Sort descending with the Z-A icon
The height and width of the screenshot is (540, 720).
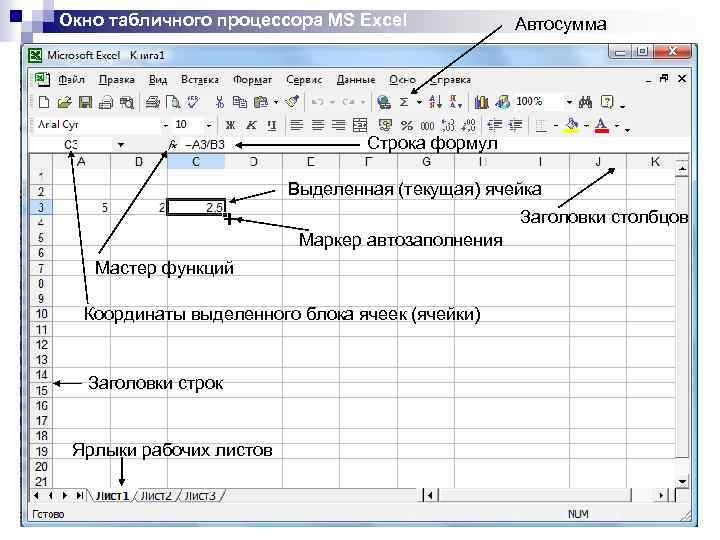click(x=456, y=102)
